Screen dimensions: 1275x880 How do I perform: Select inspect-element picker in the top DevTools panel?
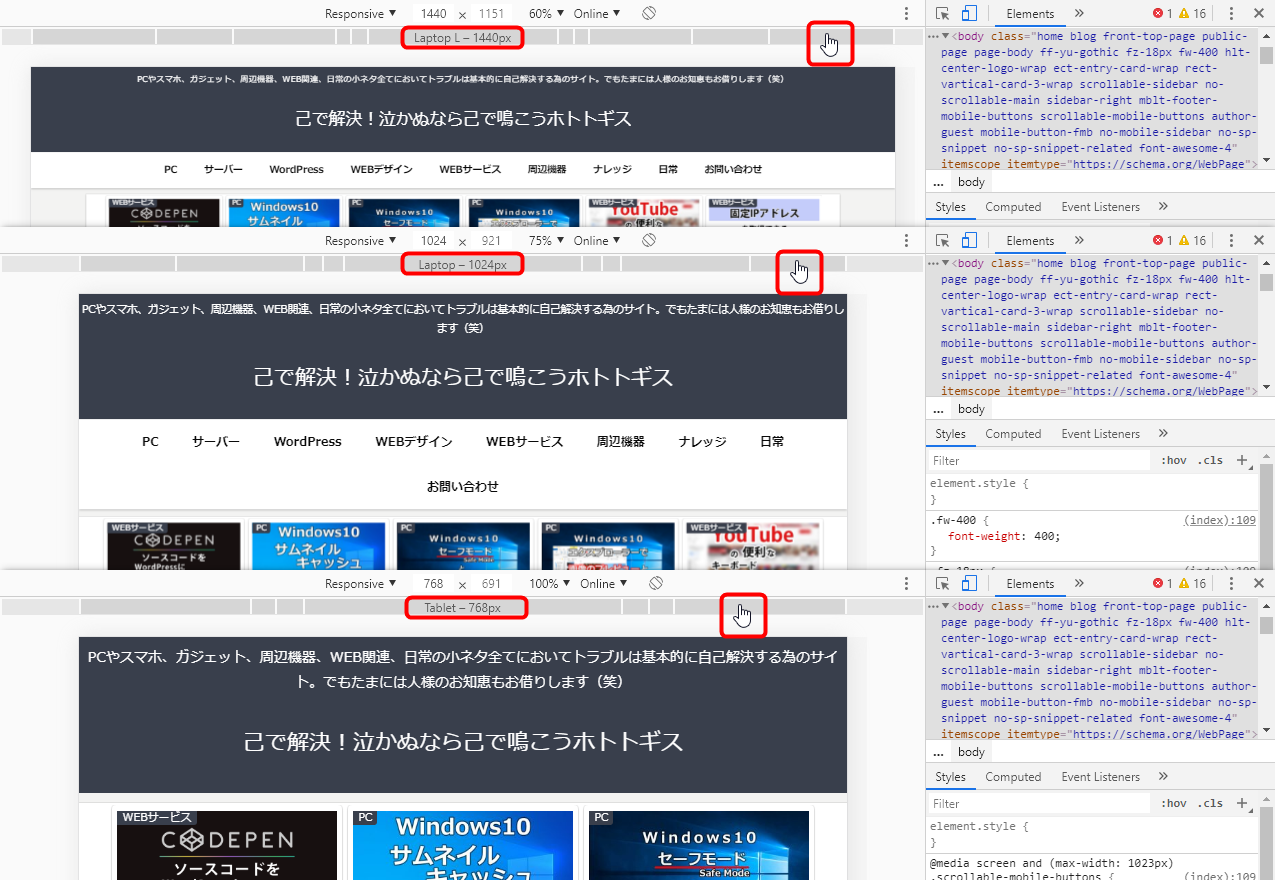[943, 14]
